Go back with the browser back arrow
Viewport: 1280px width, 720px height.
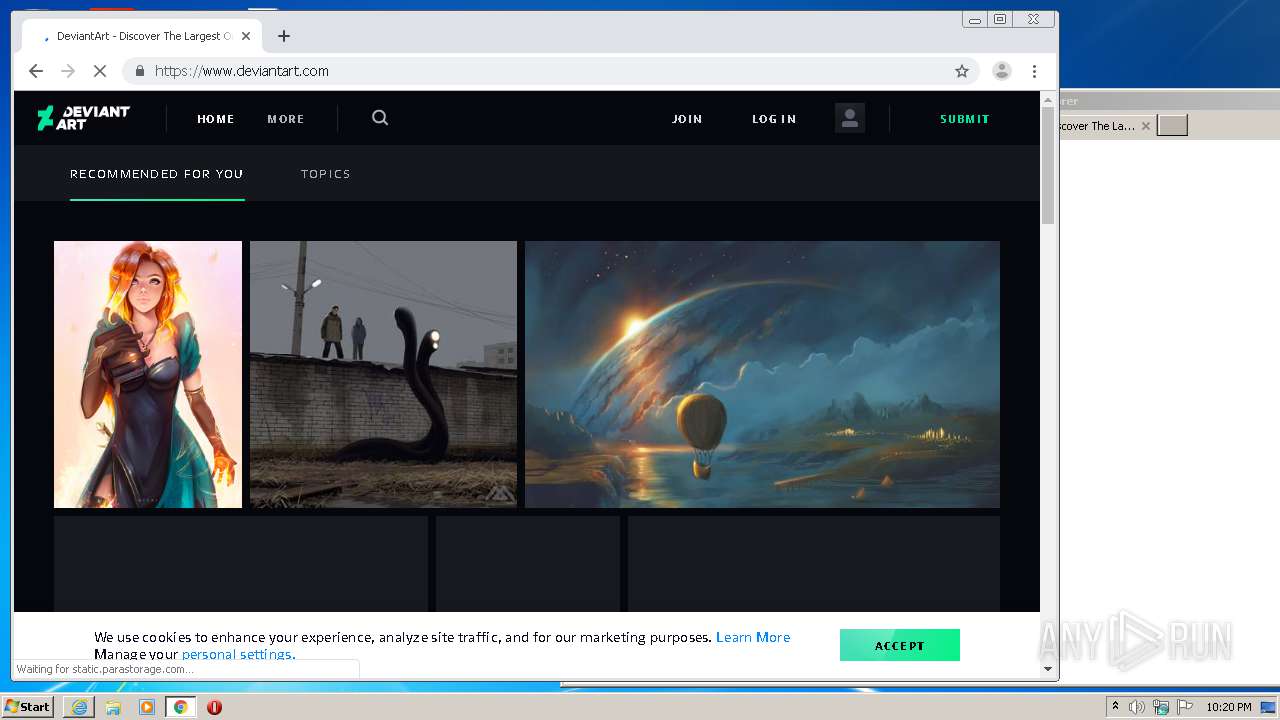tap(36, 71)
